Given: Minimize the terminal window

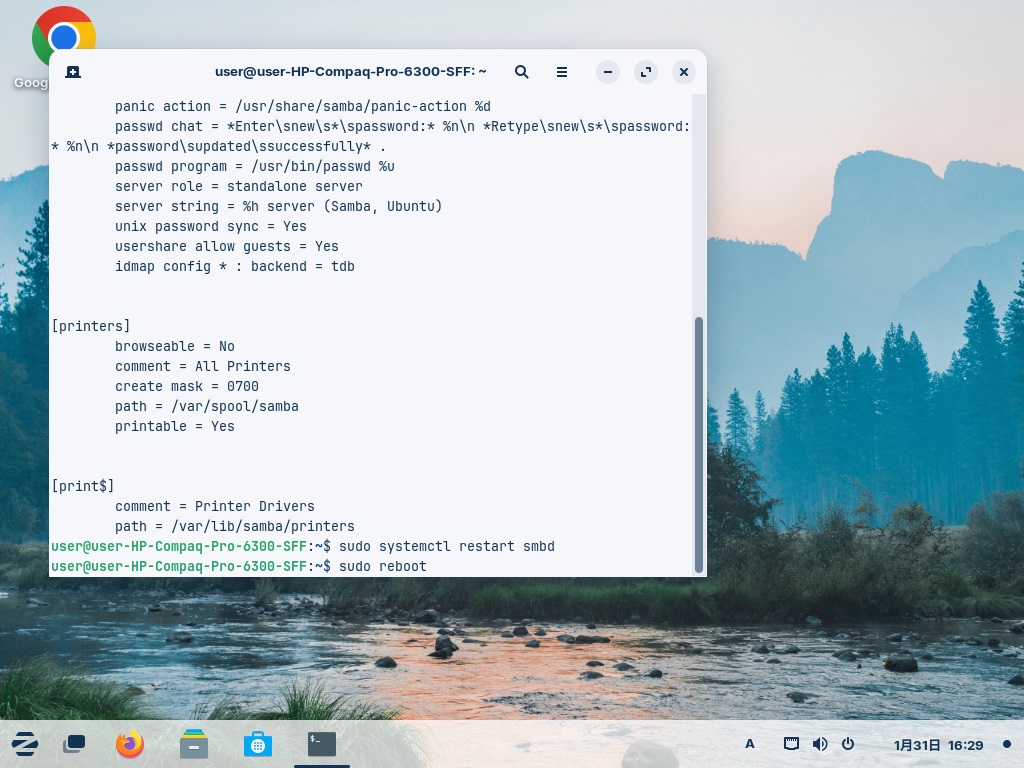Looking at the screenshot, I should pyautogui.click(x=608, y=72).
